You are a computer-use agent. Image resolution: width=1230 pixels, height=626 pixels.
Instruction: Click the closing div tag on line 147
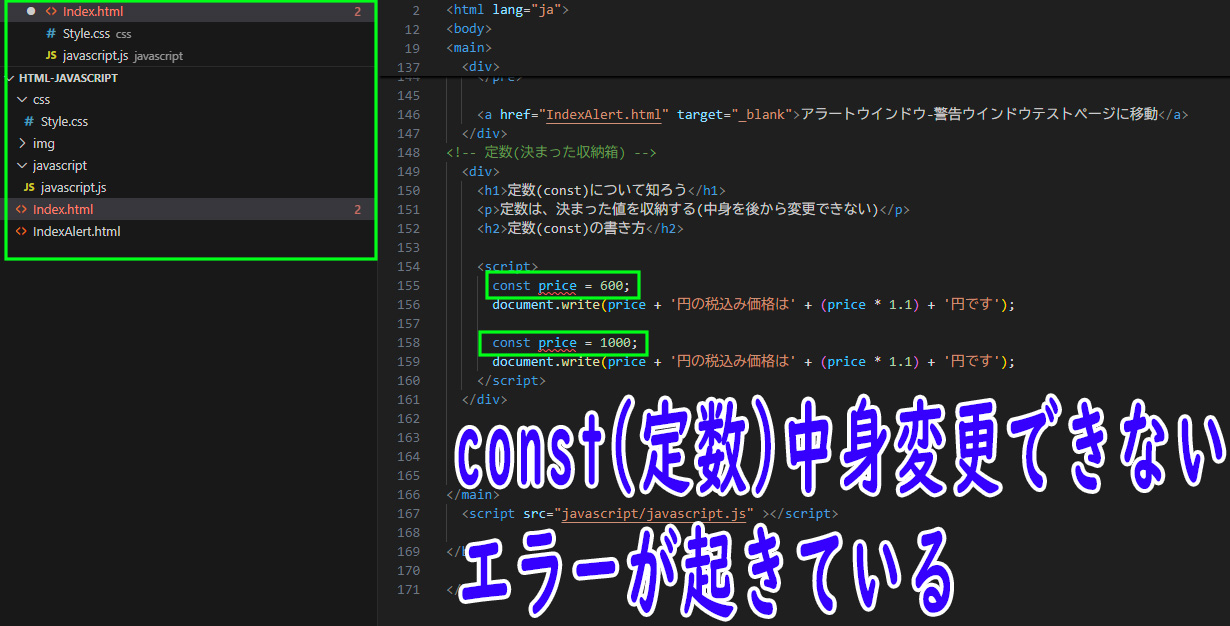coord(485,133)
